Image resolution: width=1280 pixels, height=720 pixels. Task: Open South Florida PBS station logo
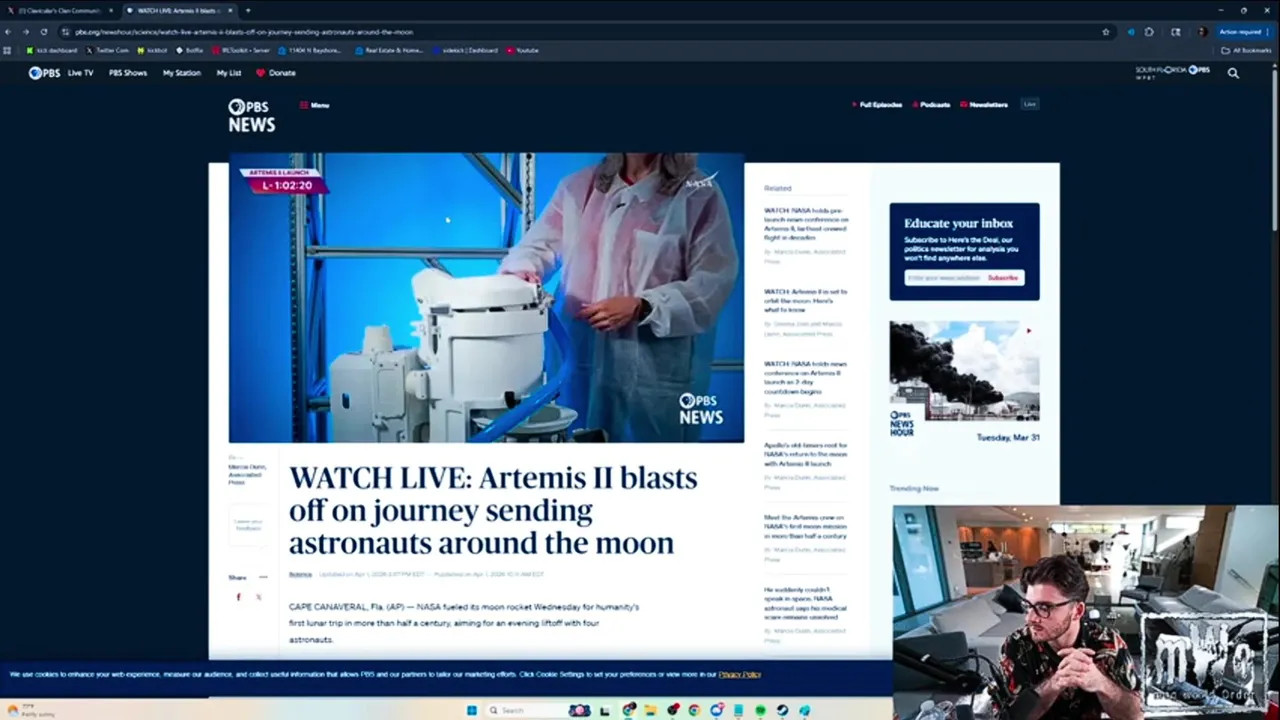click(x=1172, y=72)
